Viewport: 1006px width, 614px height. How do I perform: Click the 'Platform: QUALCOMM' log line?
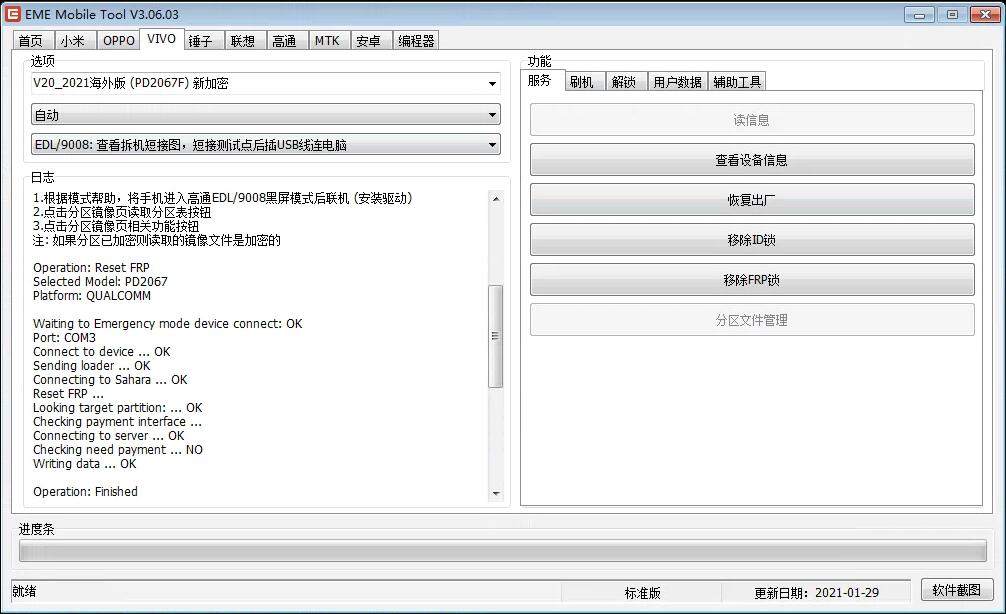92,296
